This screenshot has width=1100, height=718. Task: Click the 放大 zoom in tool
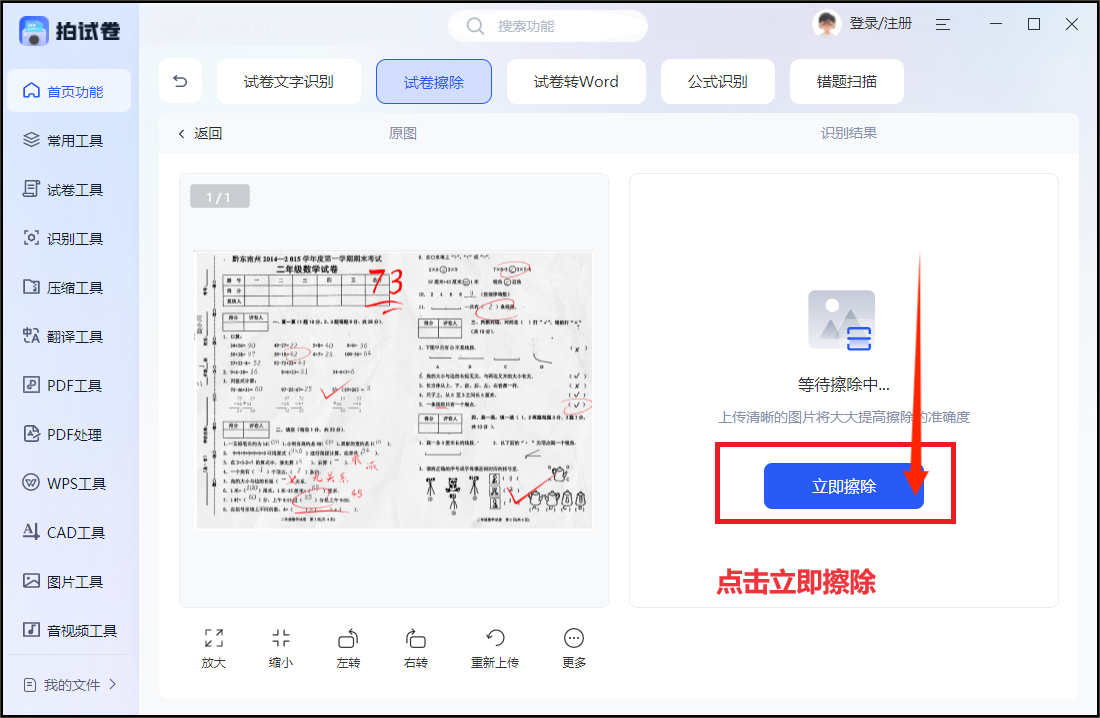pyautogui.click(x=213, y=648)
